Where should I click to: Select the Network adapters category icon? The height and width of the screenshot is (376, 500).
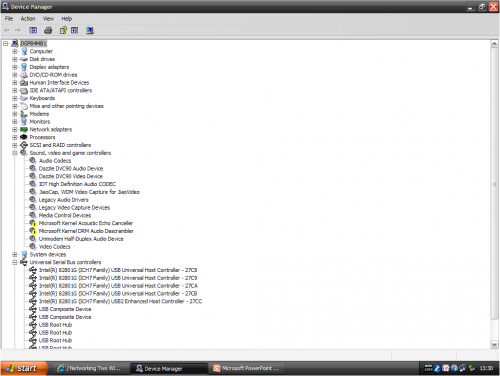click(x=24, y=129)
